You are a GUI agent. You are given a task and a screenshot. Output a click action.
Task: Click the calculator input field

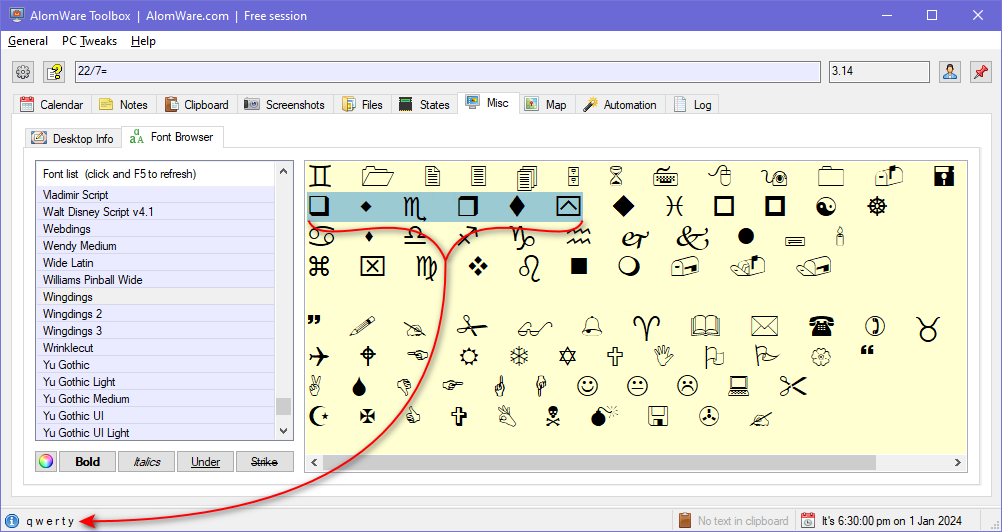[446, 72]
